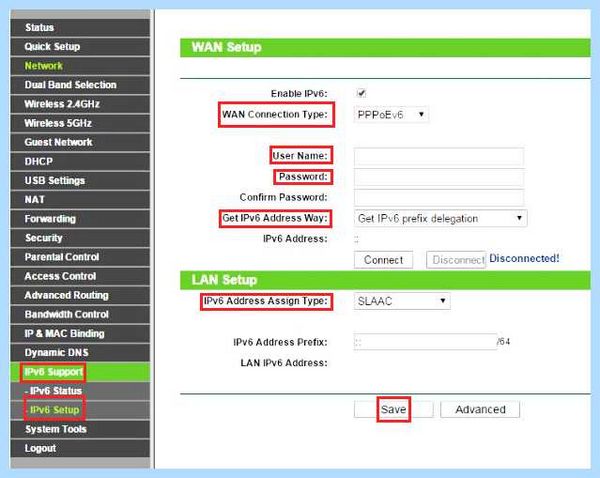Open the Advanced settings button
Image resolution: width=600 pixels, height=478 pixels.
480,409
